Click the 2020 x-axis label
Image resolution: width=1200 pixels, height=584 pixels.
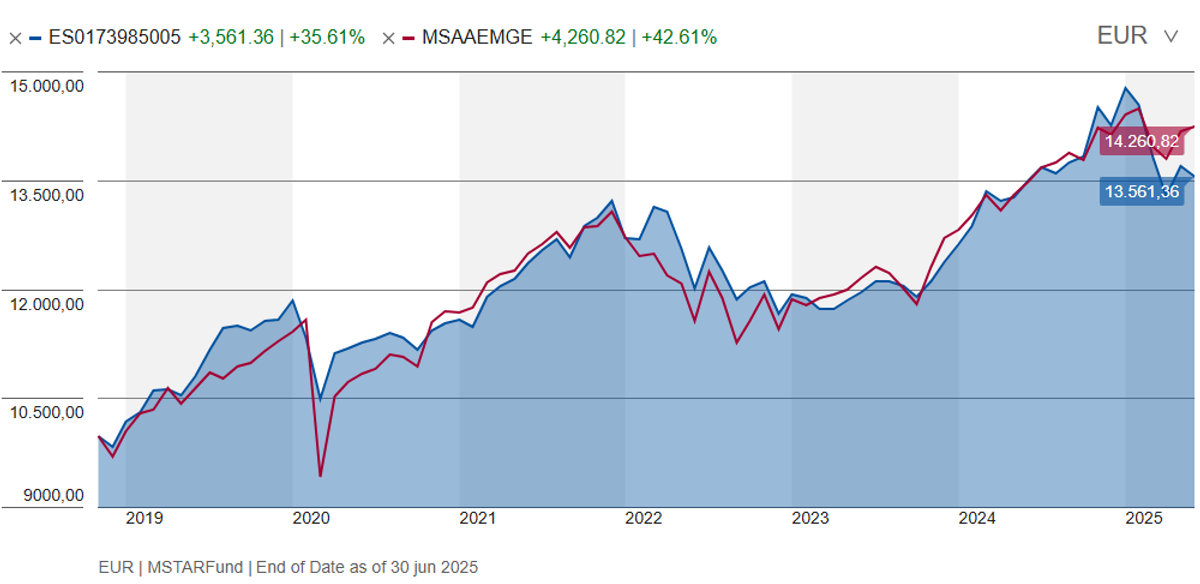(x=311, y=518)
